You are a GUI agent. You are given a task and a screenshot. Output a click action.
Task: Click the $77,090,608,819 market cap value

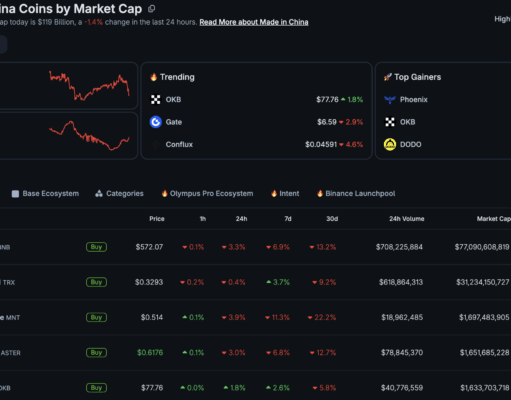(x=482, y=247)
